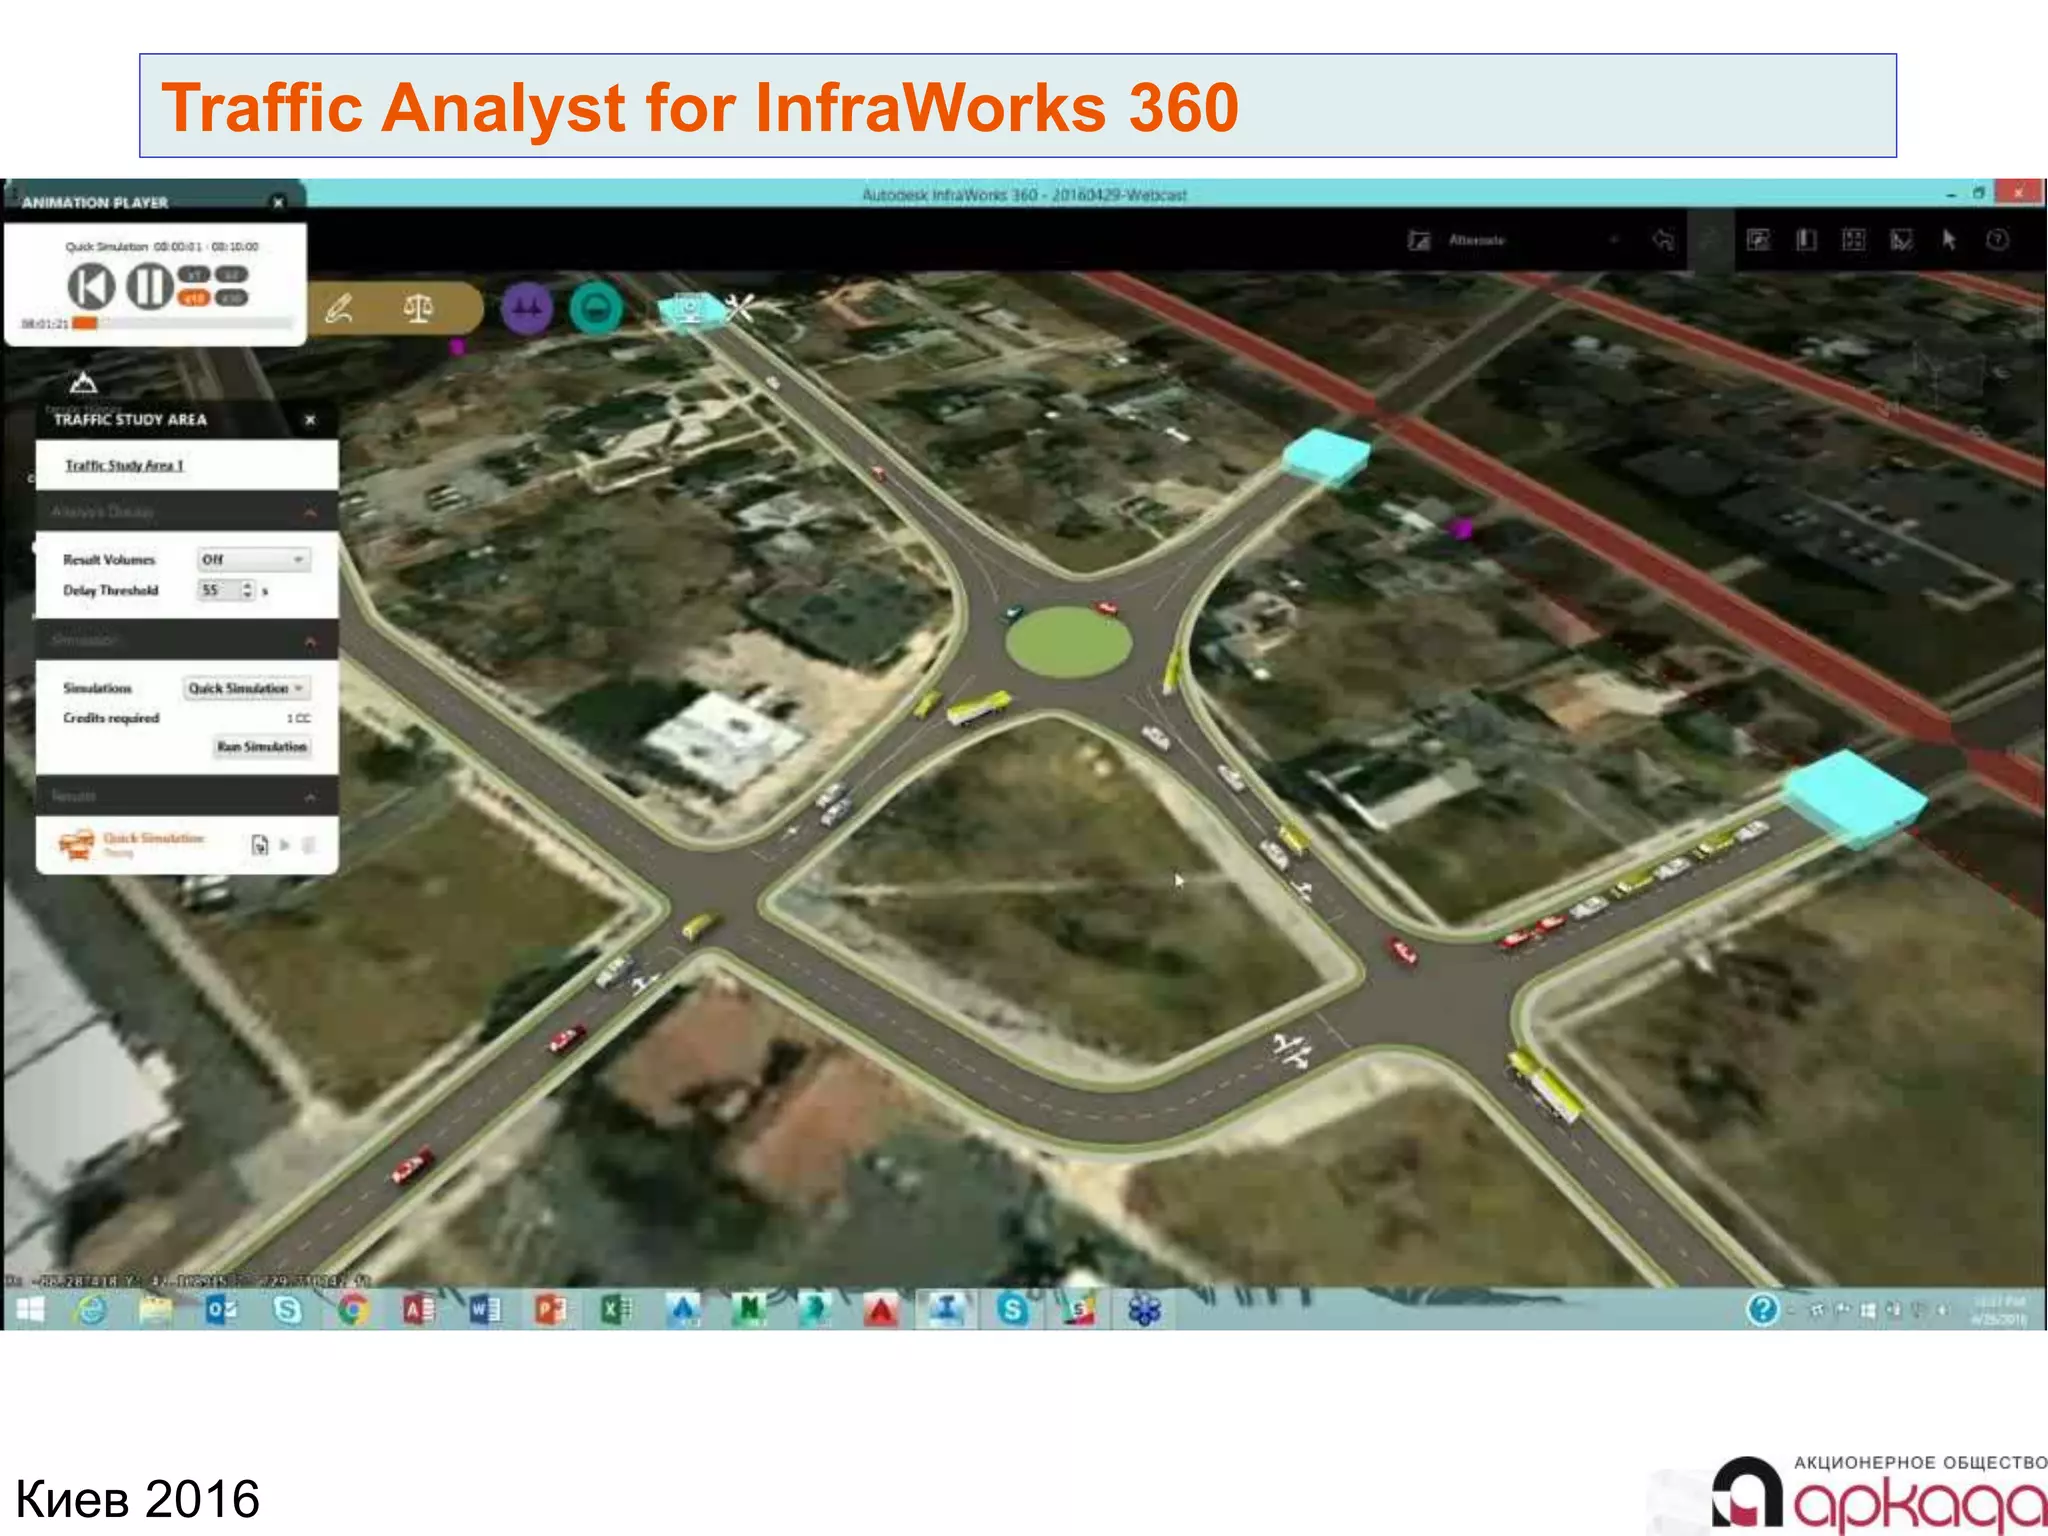Collapse the Simulation section
2048x1536 pixels.
[310, 640]
